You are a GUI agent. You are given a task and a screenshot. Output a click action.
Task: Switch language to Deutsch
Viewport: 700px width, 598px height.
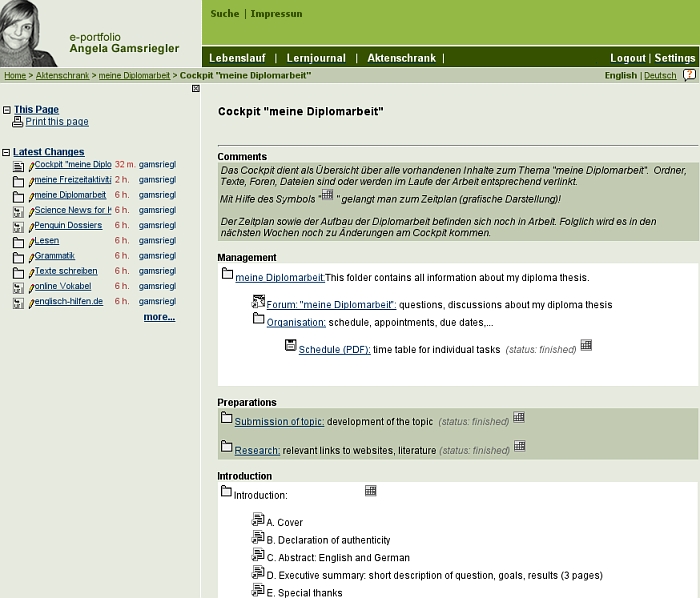click(659, 76)
